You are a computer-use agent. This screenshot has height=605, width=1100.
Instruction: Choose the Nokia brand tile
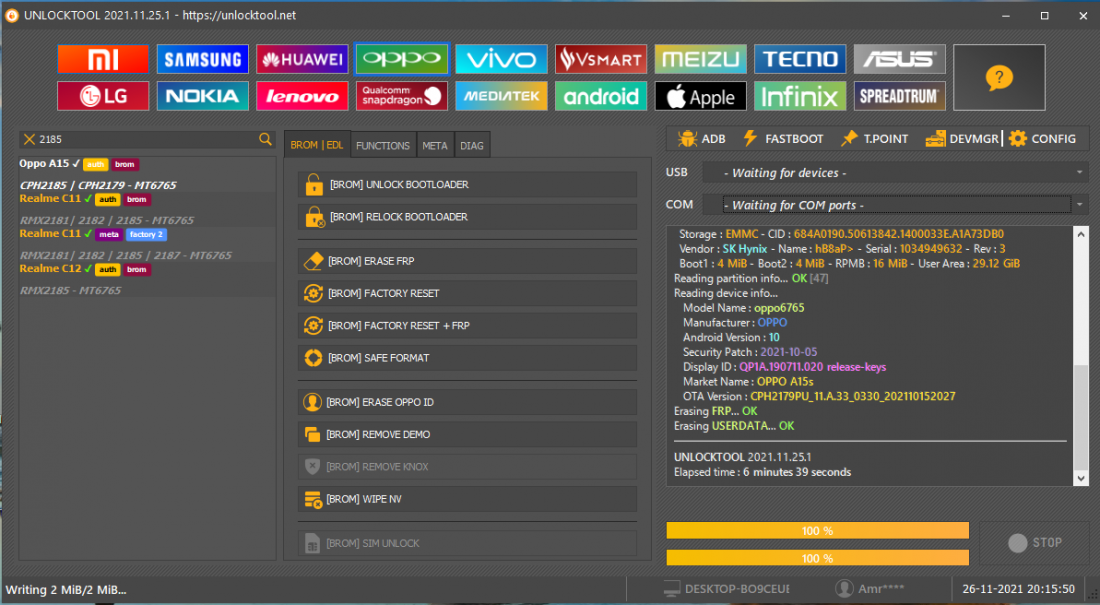click(x=203, y=96)
